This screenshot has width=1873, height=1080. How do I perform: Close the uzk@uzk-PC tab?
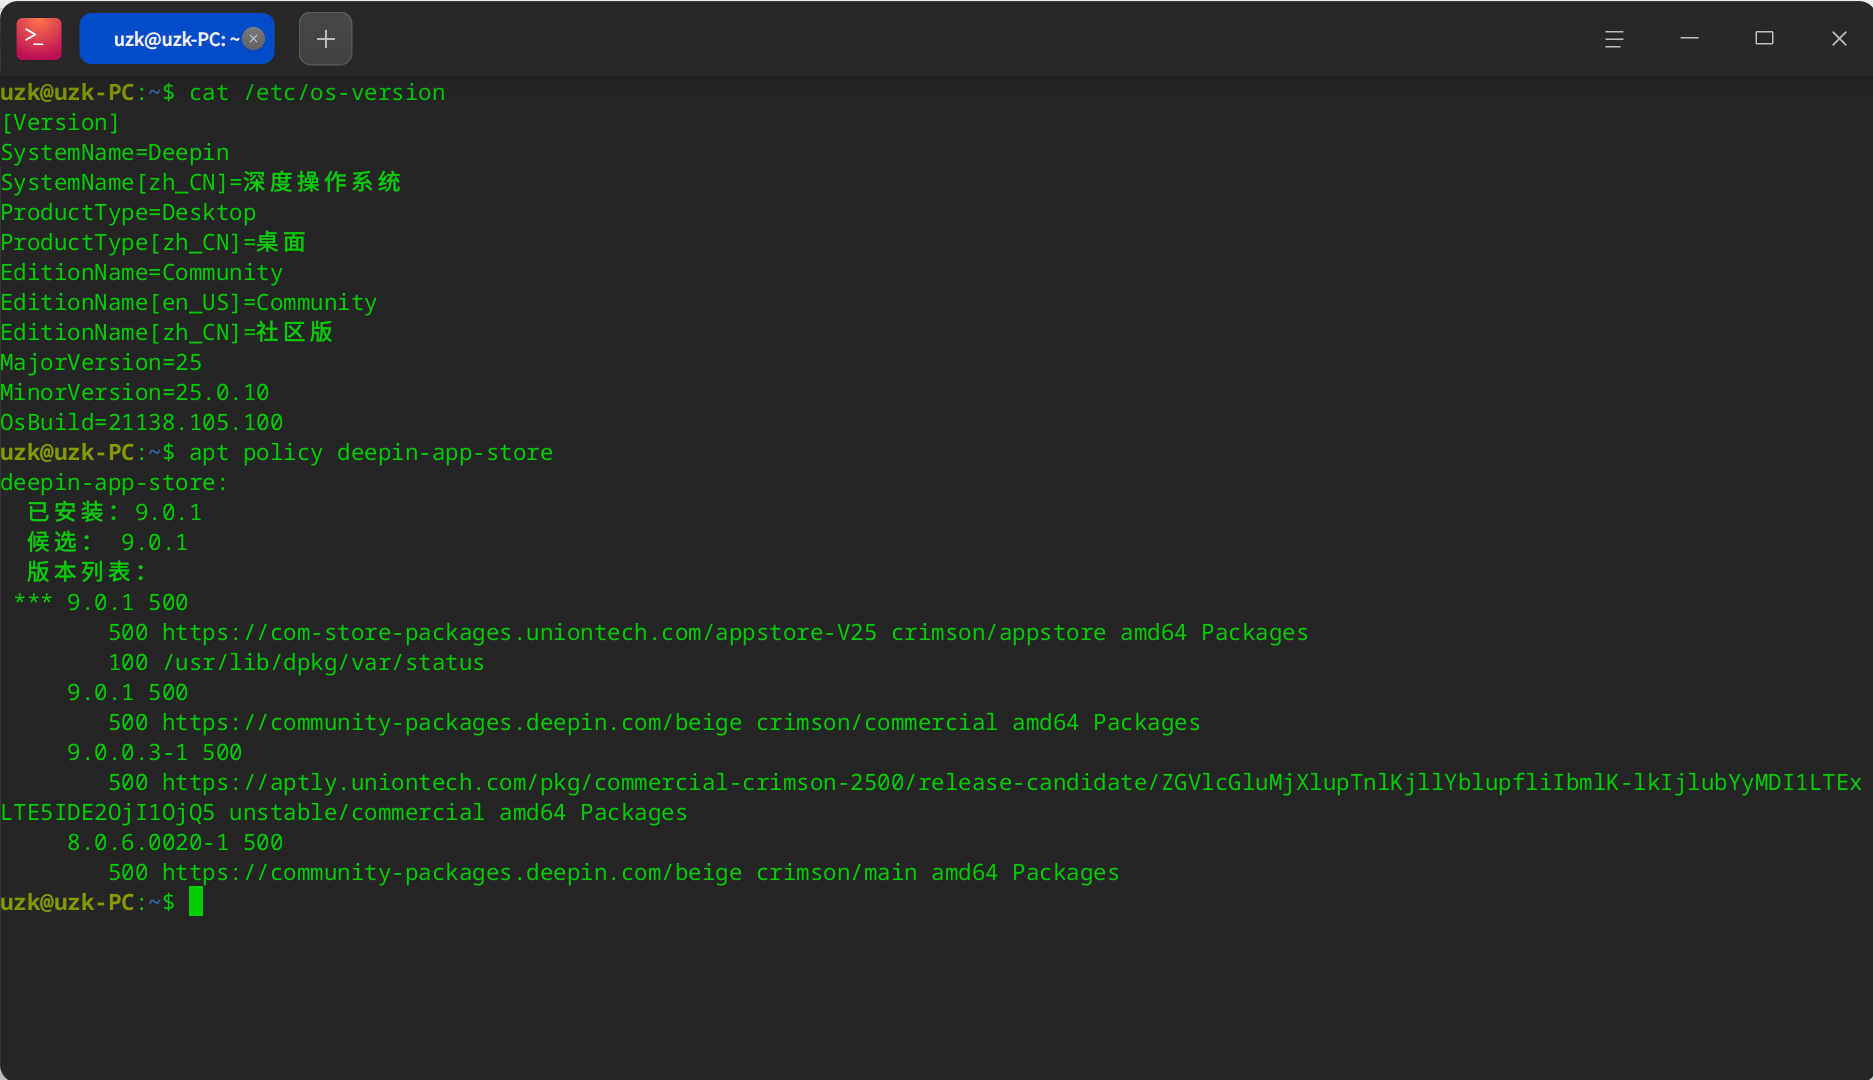[x=254, y=39]
